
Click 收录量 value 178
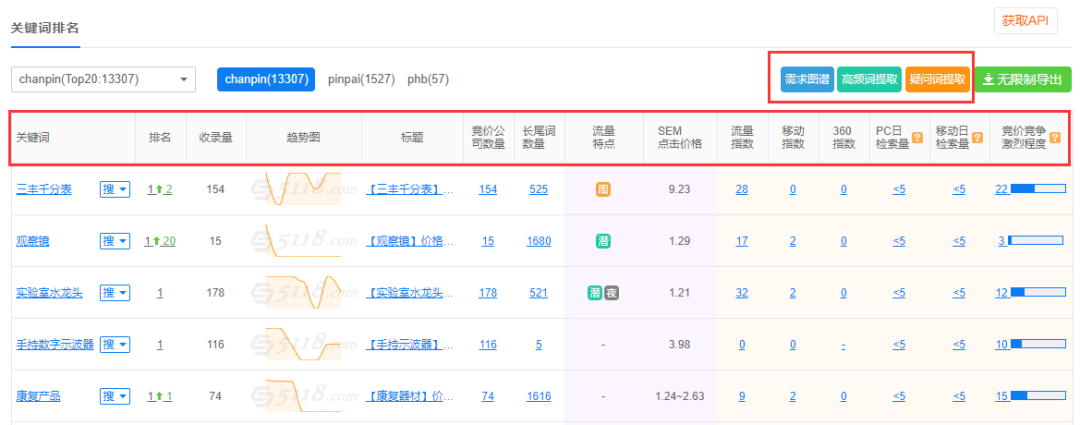click(216, 293)
